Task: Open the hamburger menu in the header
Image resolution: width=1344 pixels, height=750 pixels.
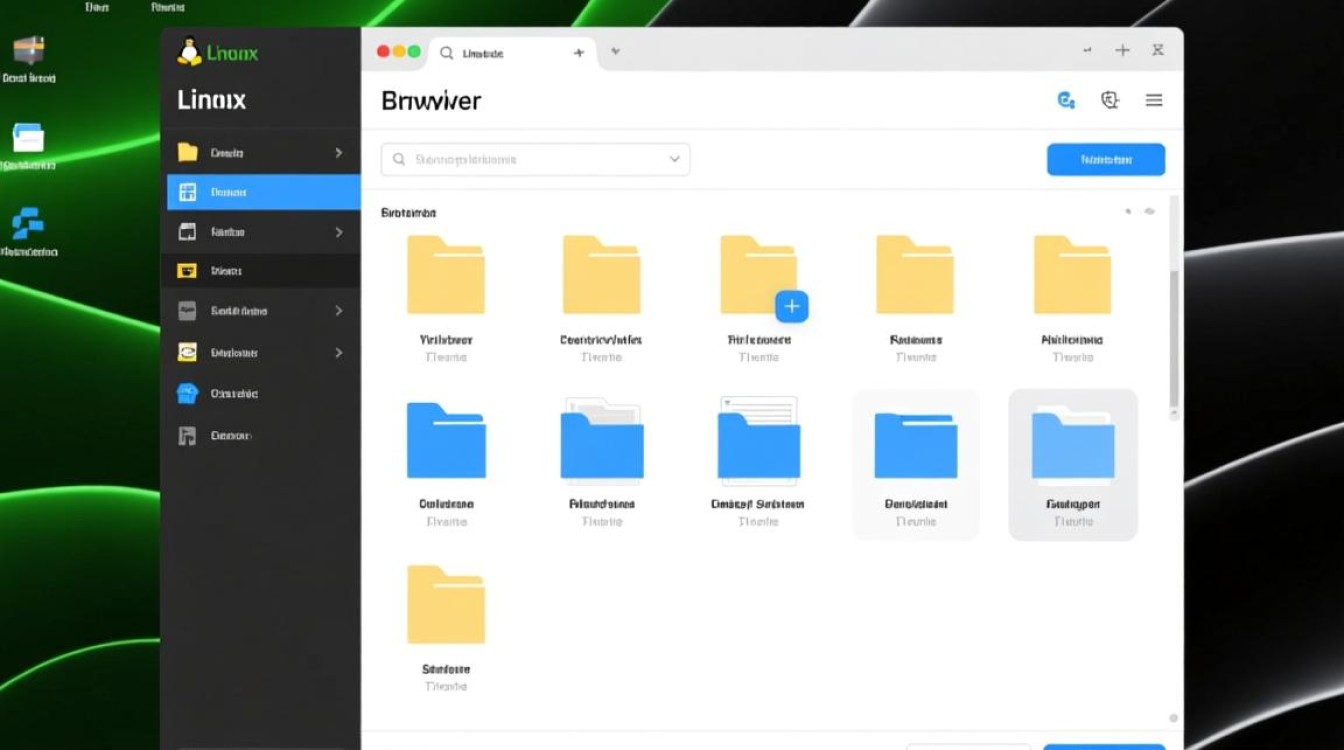Action: point(1154,100)
